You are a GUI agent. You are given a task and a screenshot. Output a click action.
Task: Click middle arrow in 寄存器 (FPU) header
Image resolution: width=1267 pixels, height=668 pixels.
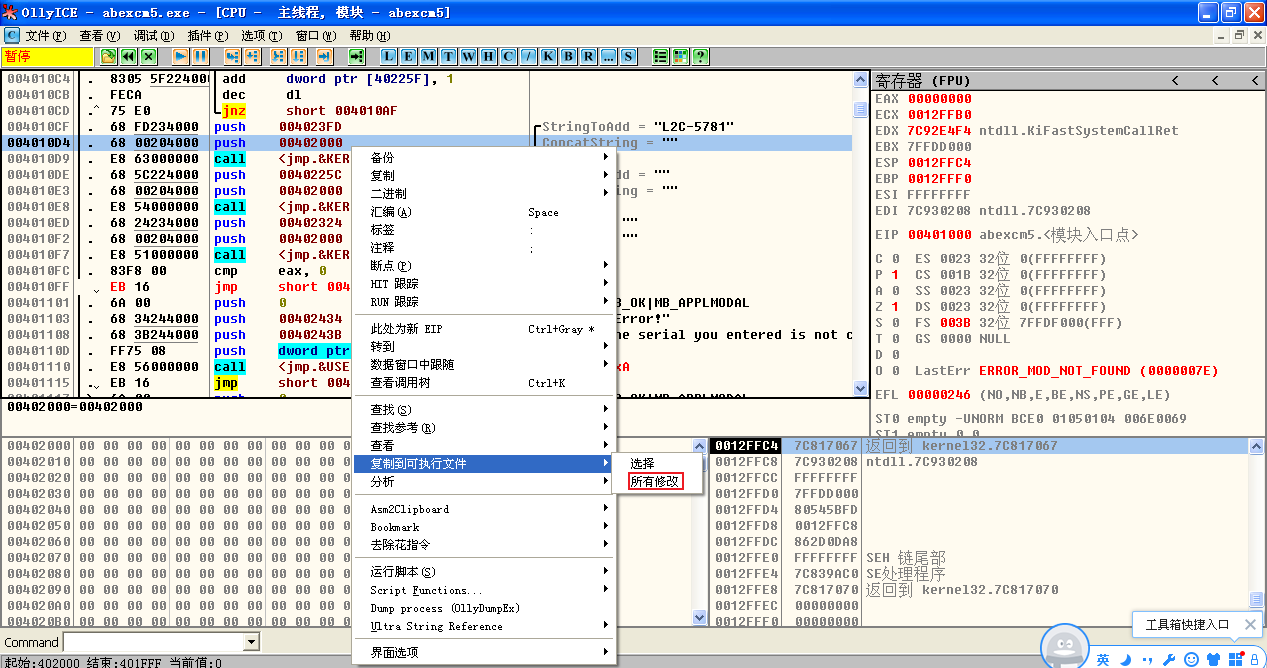point(1215,80)
